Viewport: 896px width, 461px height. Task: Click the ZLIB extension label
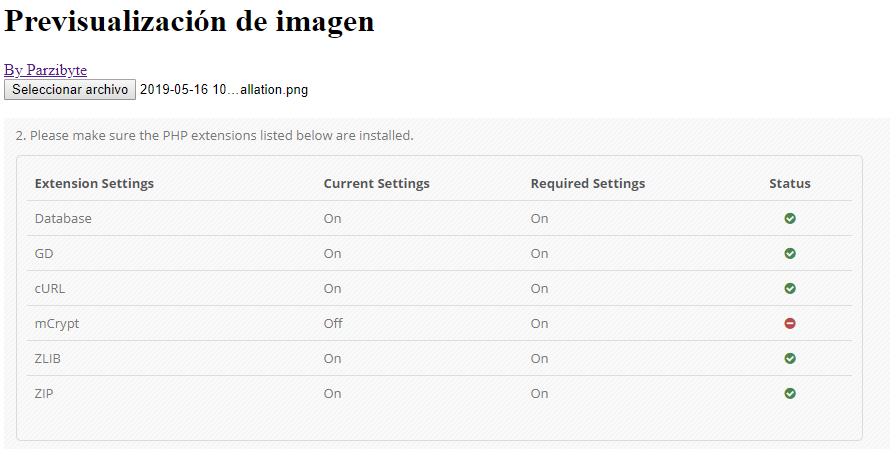(x=48, y=358)
